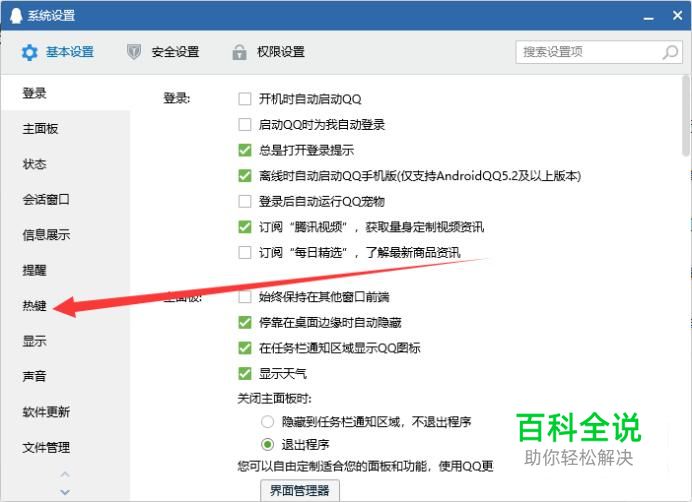Screen dimensions: 692x502
Task: Uncheck 在任务栏通知区域显示QQ图标
Action: coord(245,348)
